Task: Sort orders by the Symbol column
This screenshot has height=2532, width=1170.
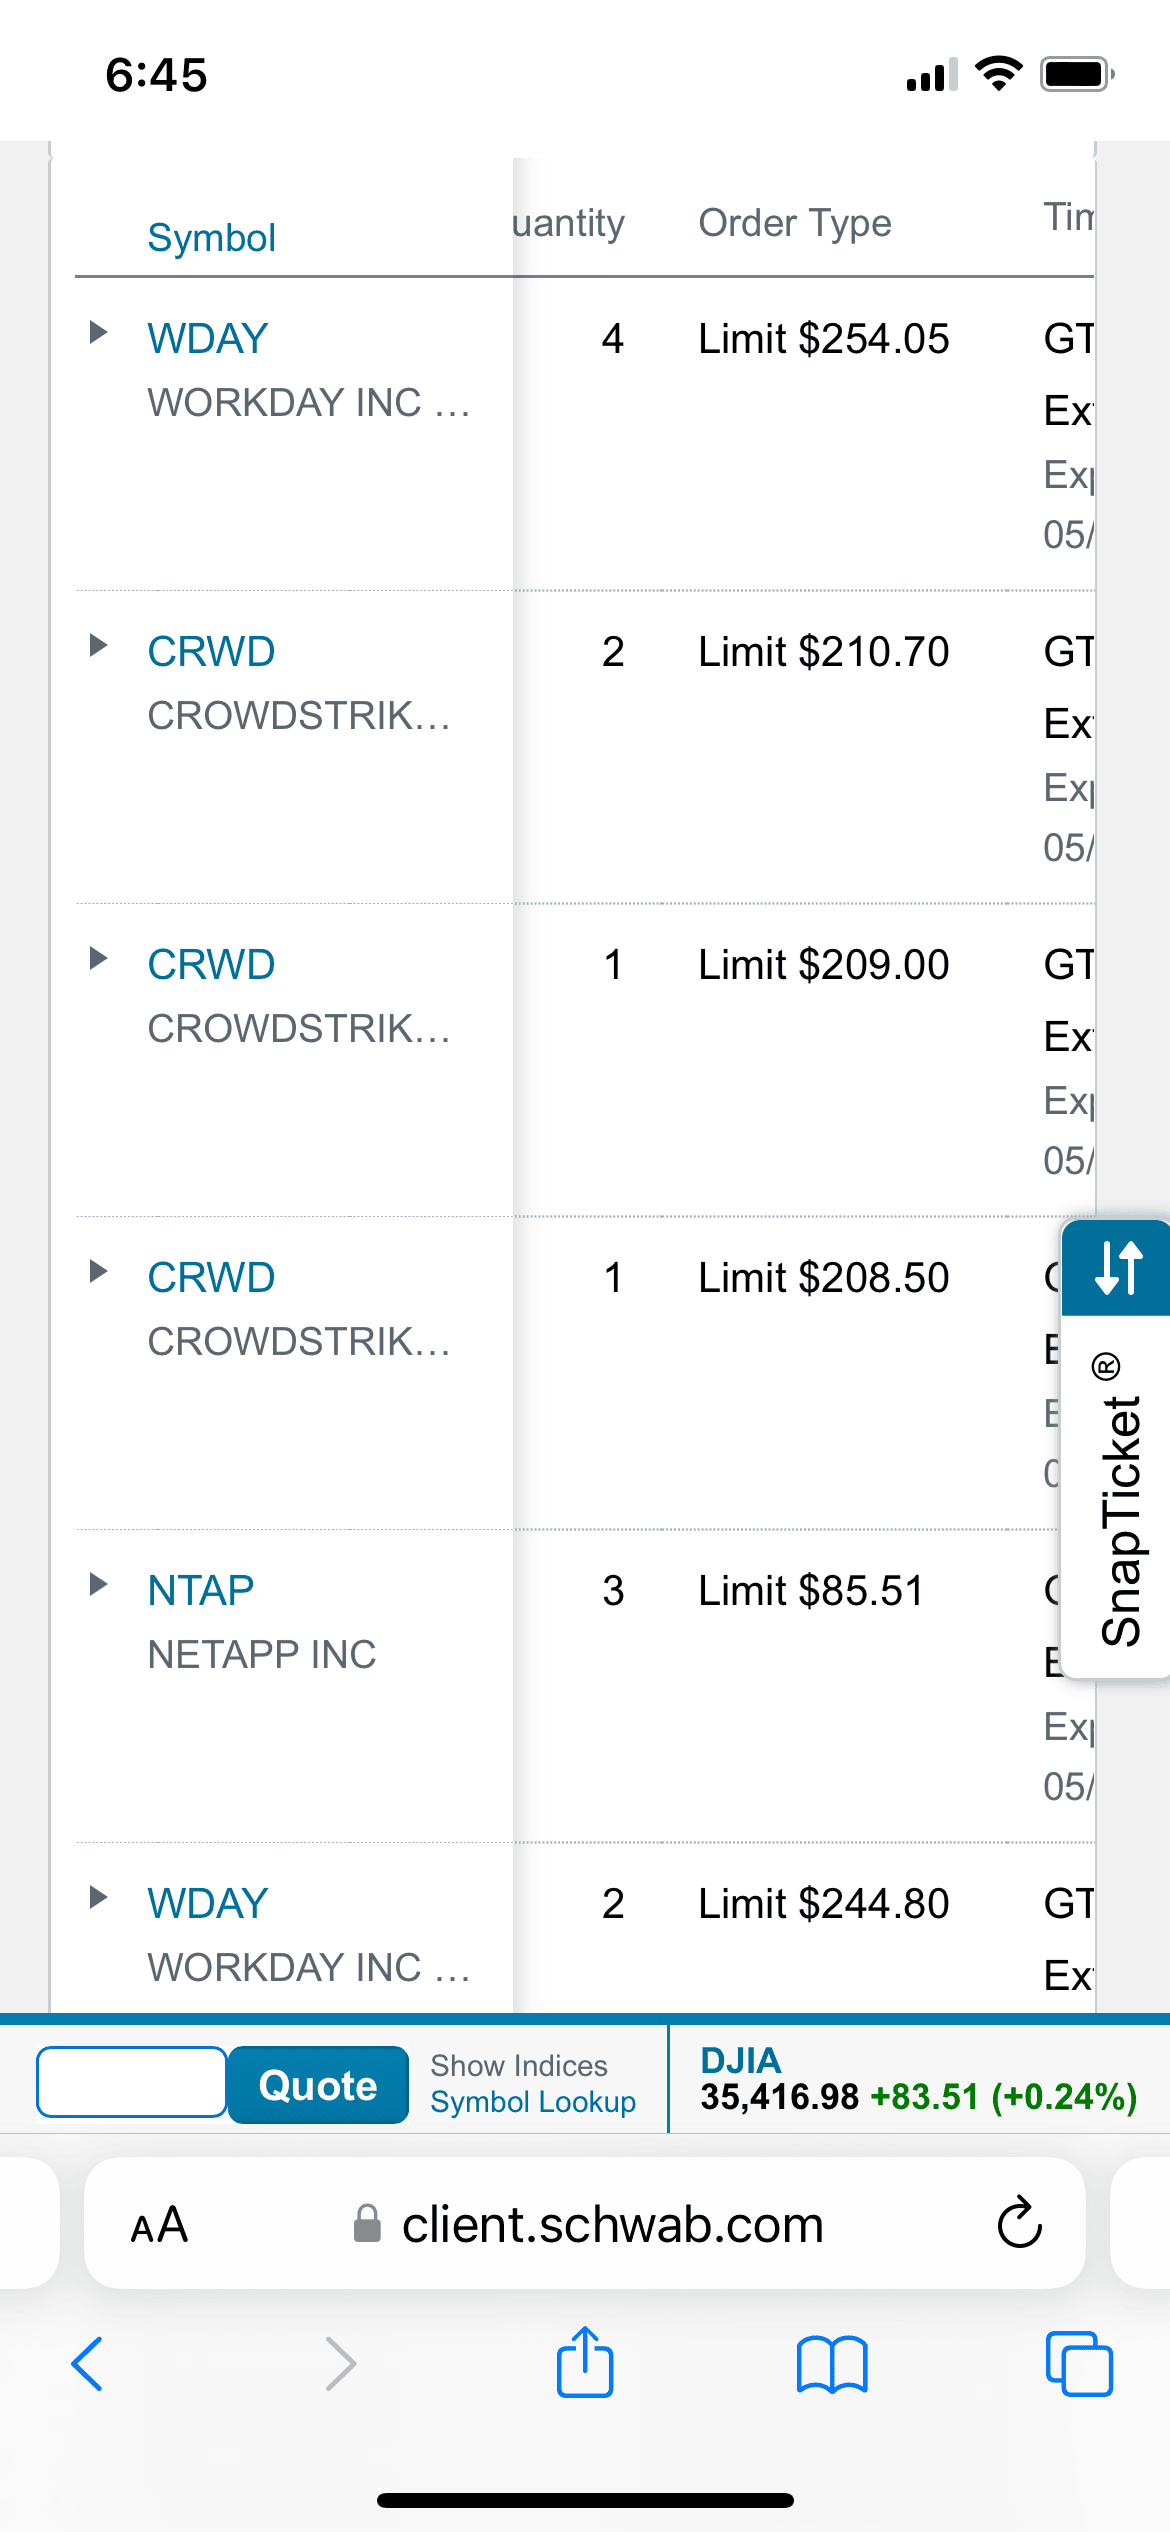Action: 211,238
